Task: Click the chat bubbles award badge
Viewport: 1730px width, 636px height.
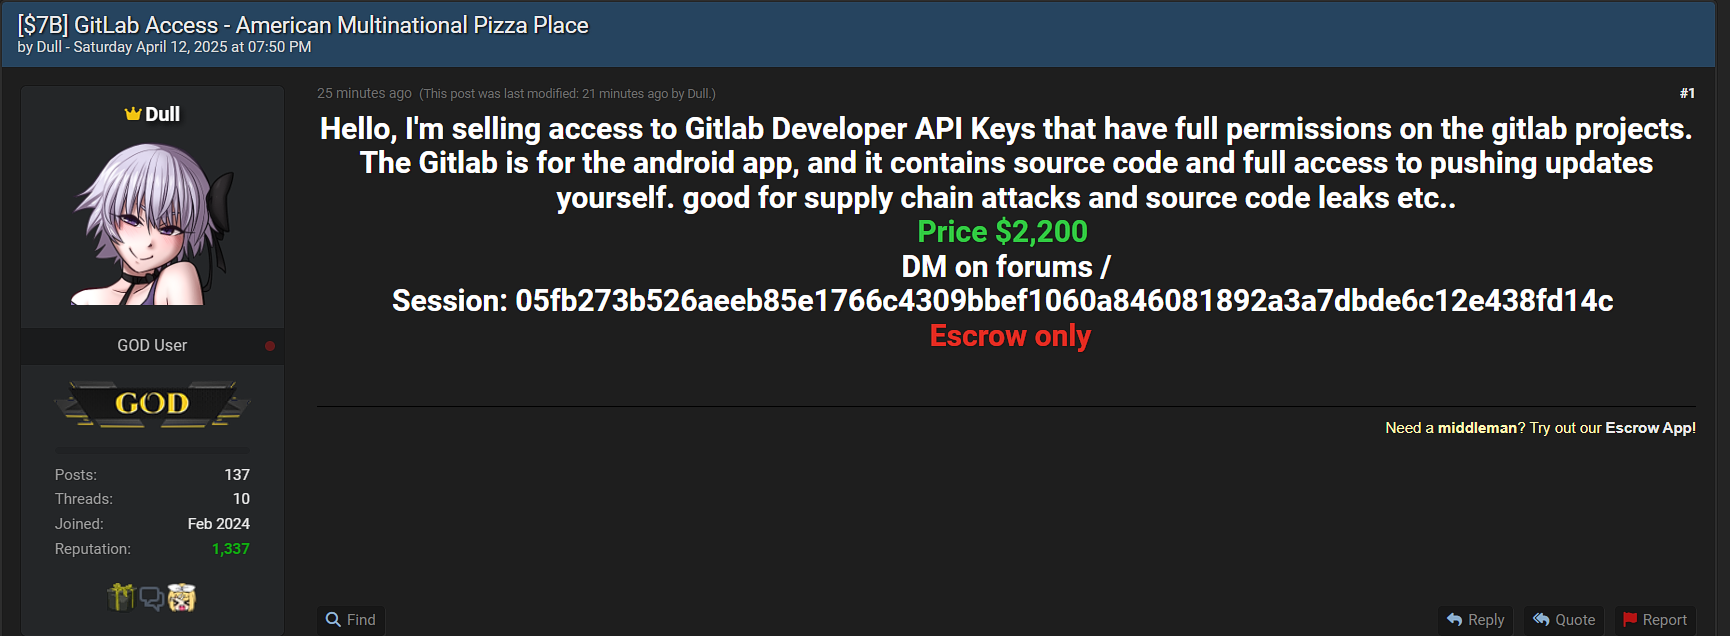Action: tap(151, 598)
